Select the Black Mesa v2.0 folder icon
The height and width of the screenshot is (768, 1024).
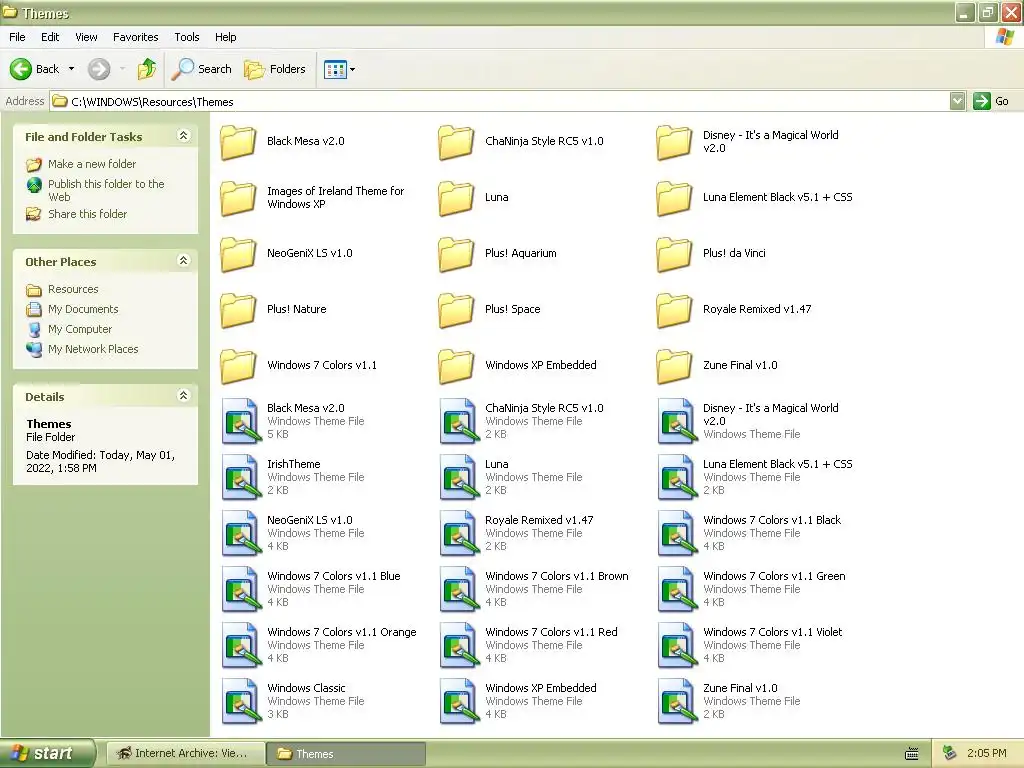tap(238, 142)
